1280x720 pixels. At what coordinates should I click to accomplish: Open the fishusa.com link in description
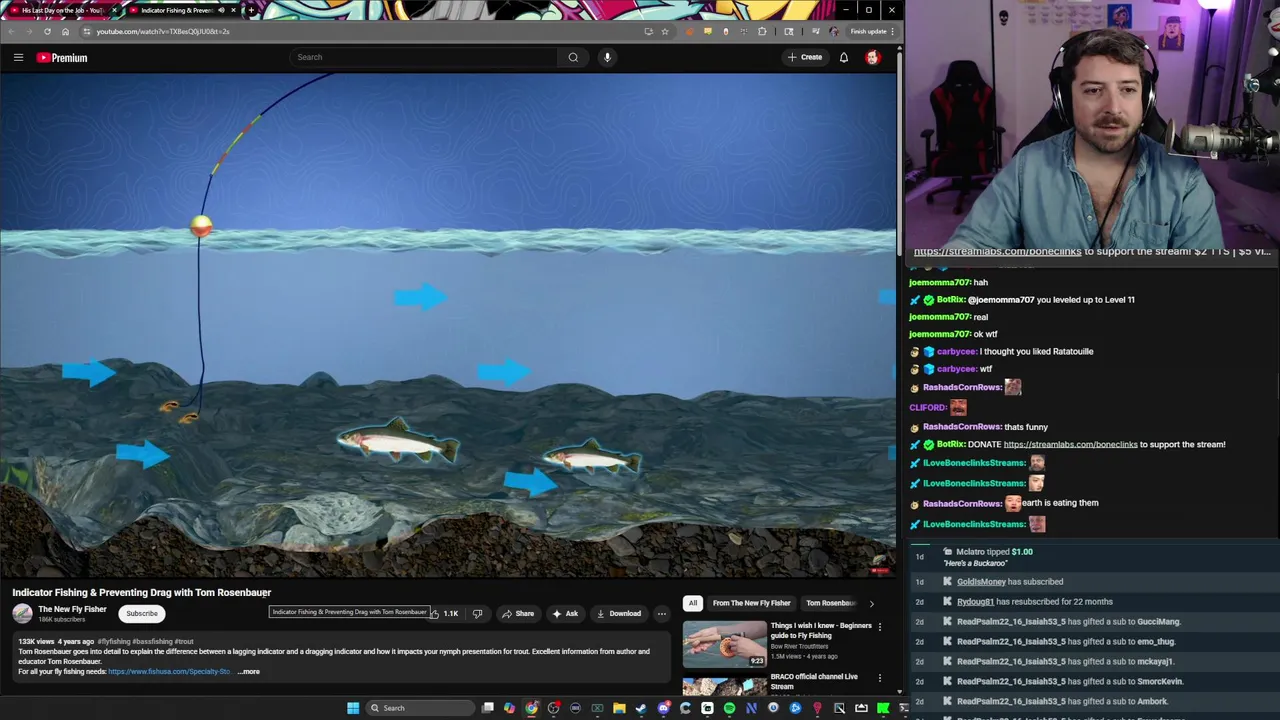170,671
